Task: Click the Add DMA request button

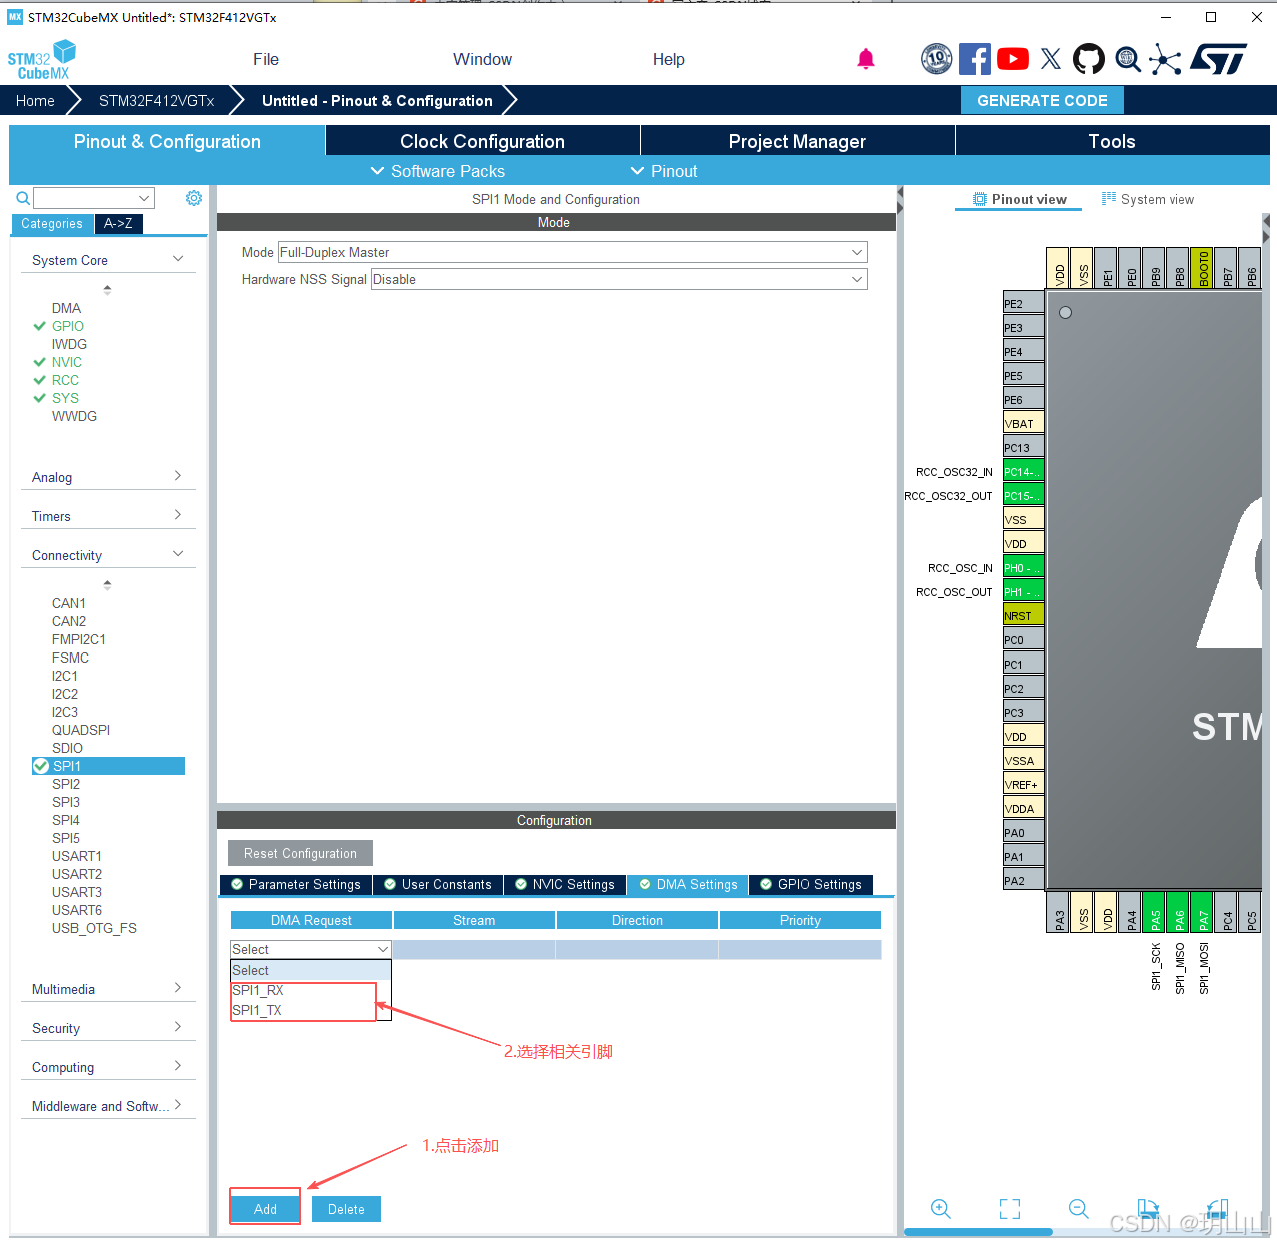Action: click(x=265, y=1209)
